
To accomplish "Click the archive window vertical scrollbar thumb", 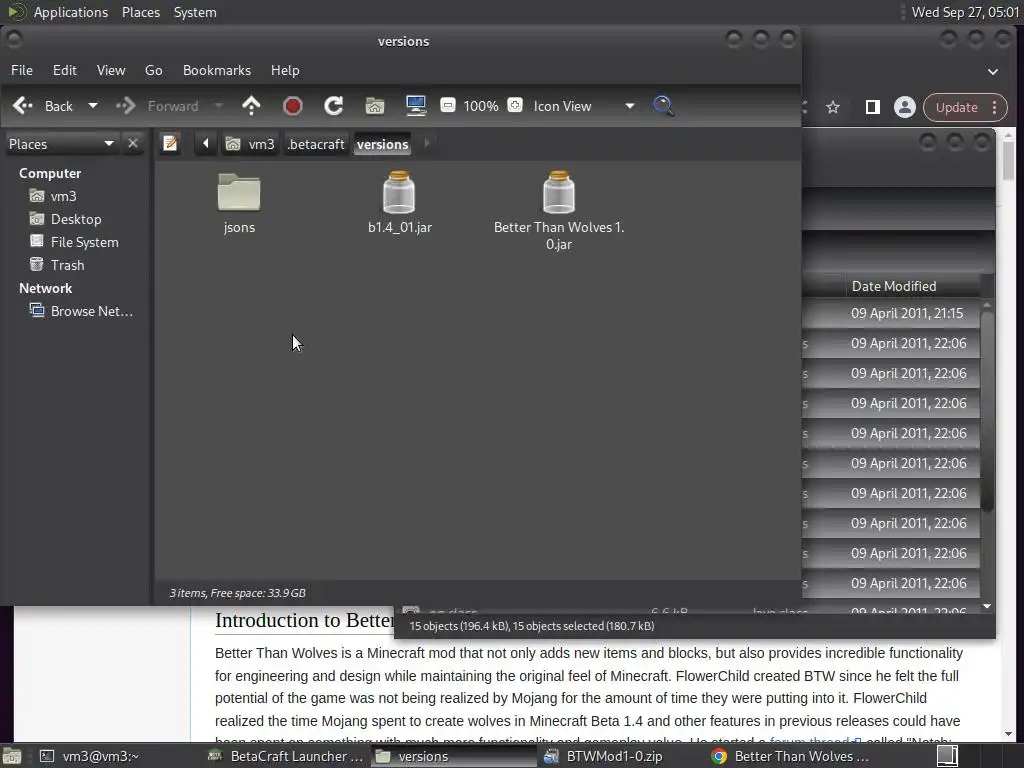I will (x=987, y=411).
